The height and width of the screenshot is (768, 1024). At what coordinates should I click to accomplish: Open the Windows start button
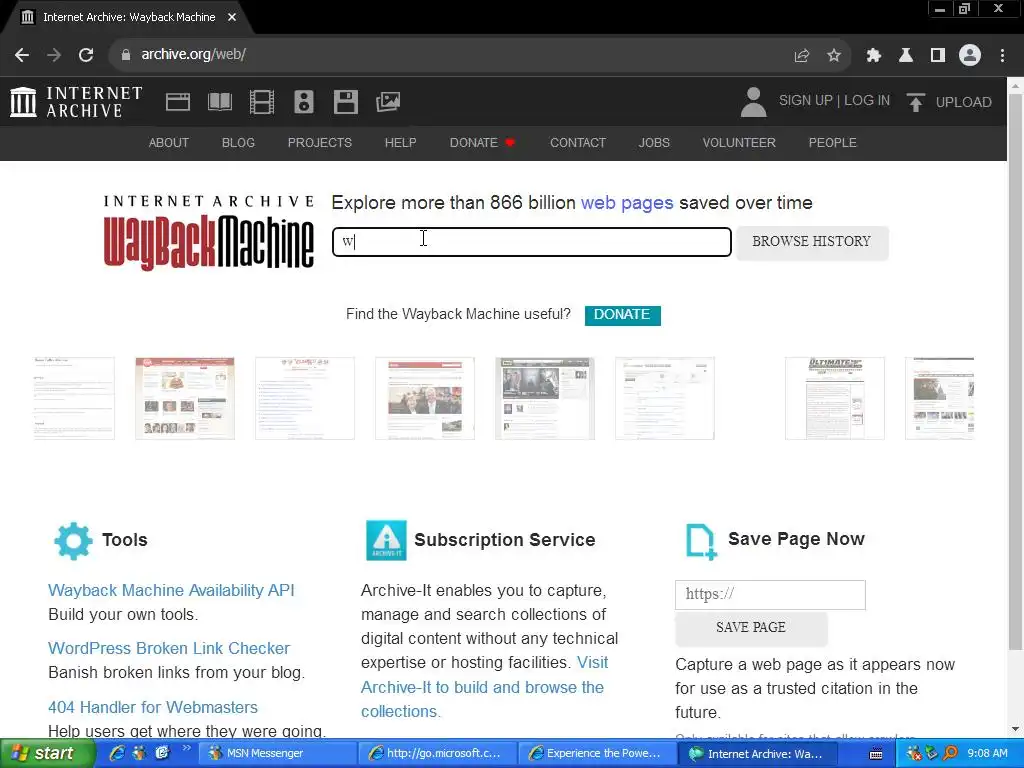[x=47, y=754]
